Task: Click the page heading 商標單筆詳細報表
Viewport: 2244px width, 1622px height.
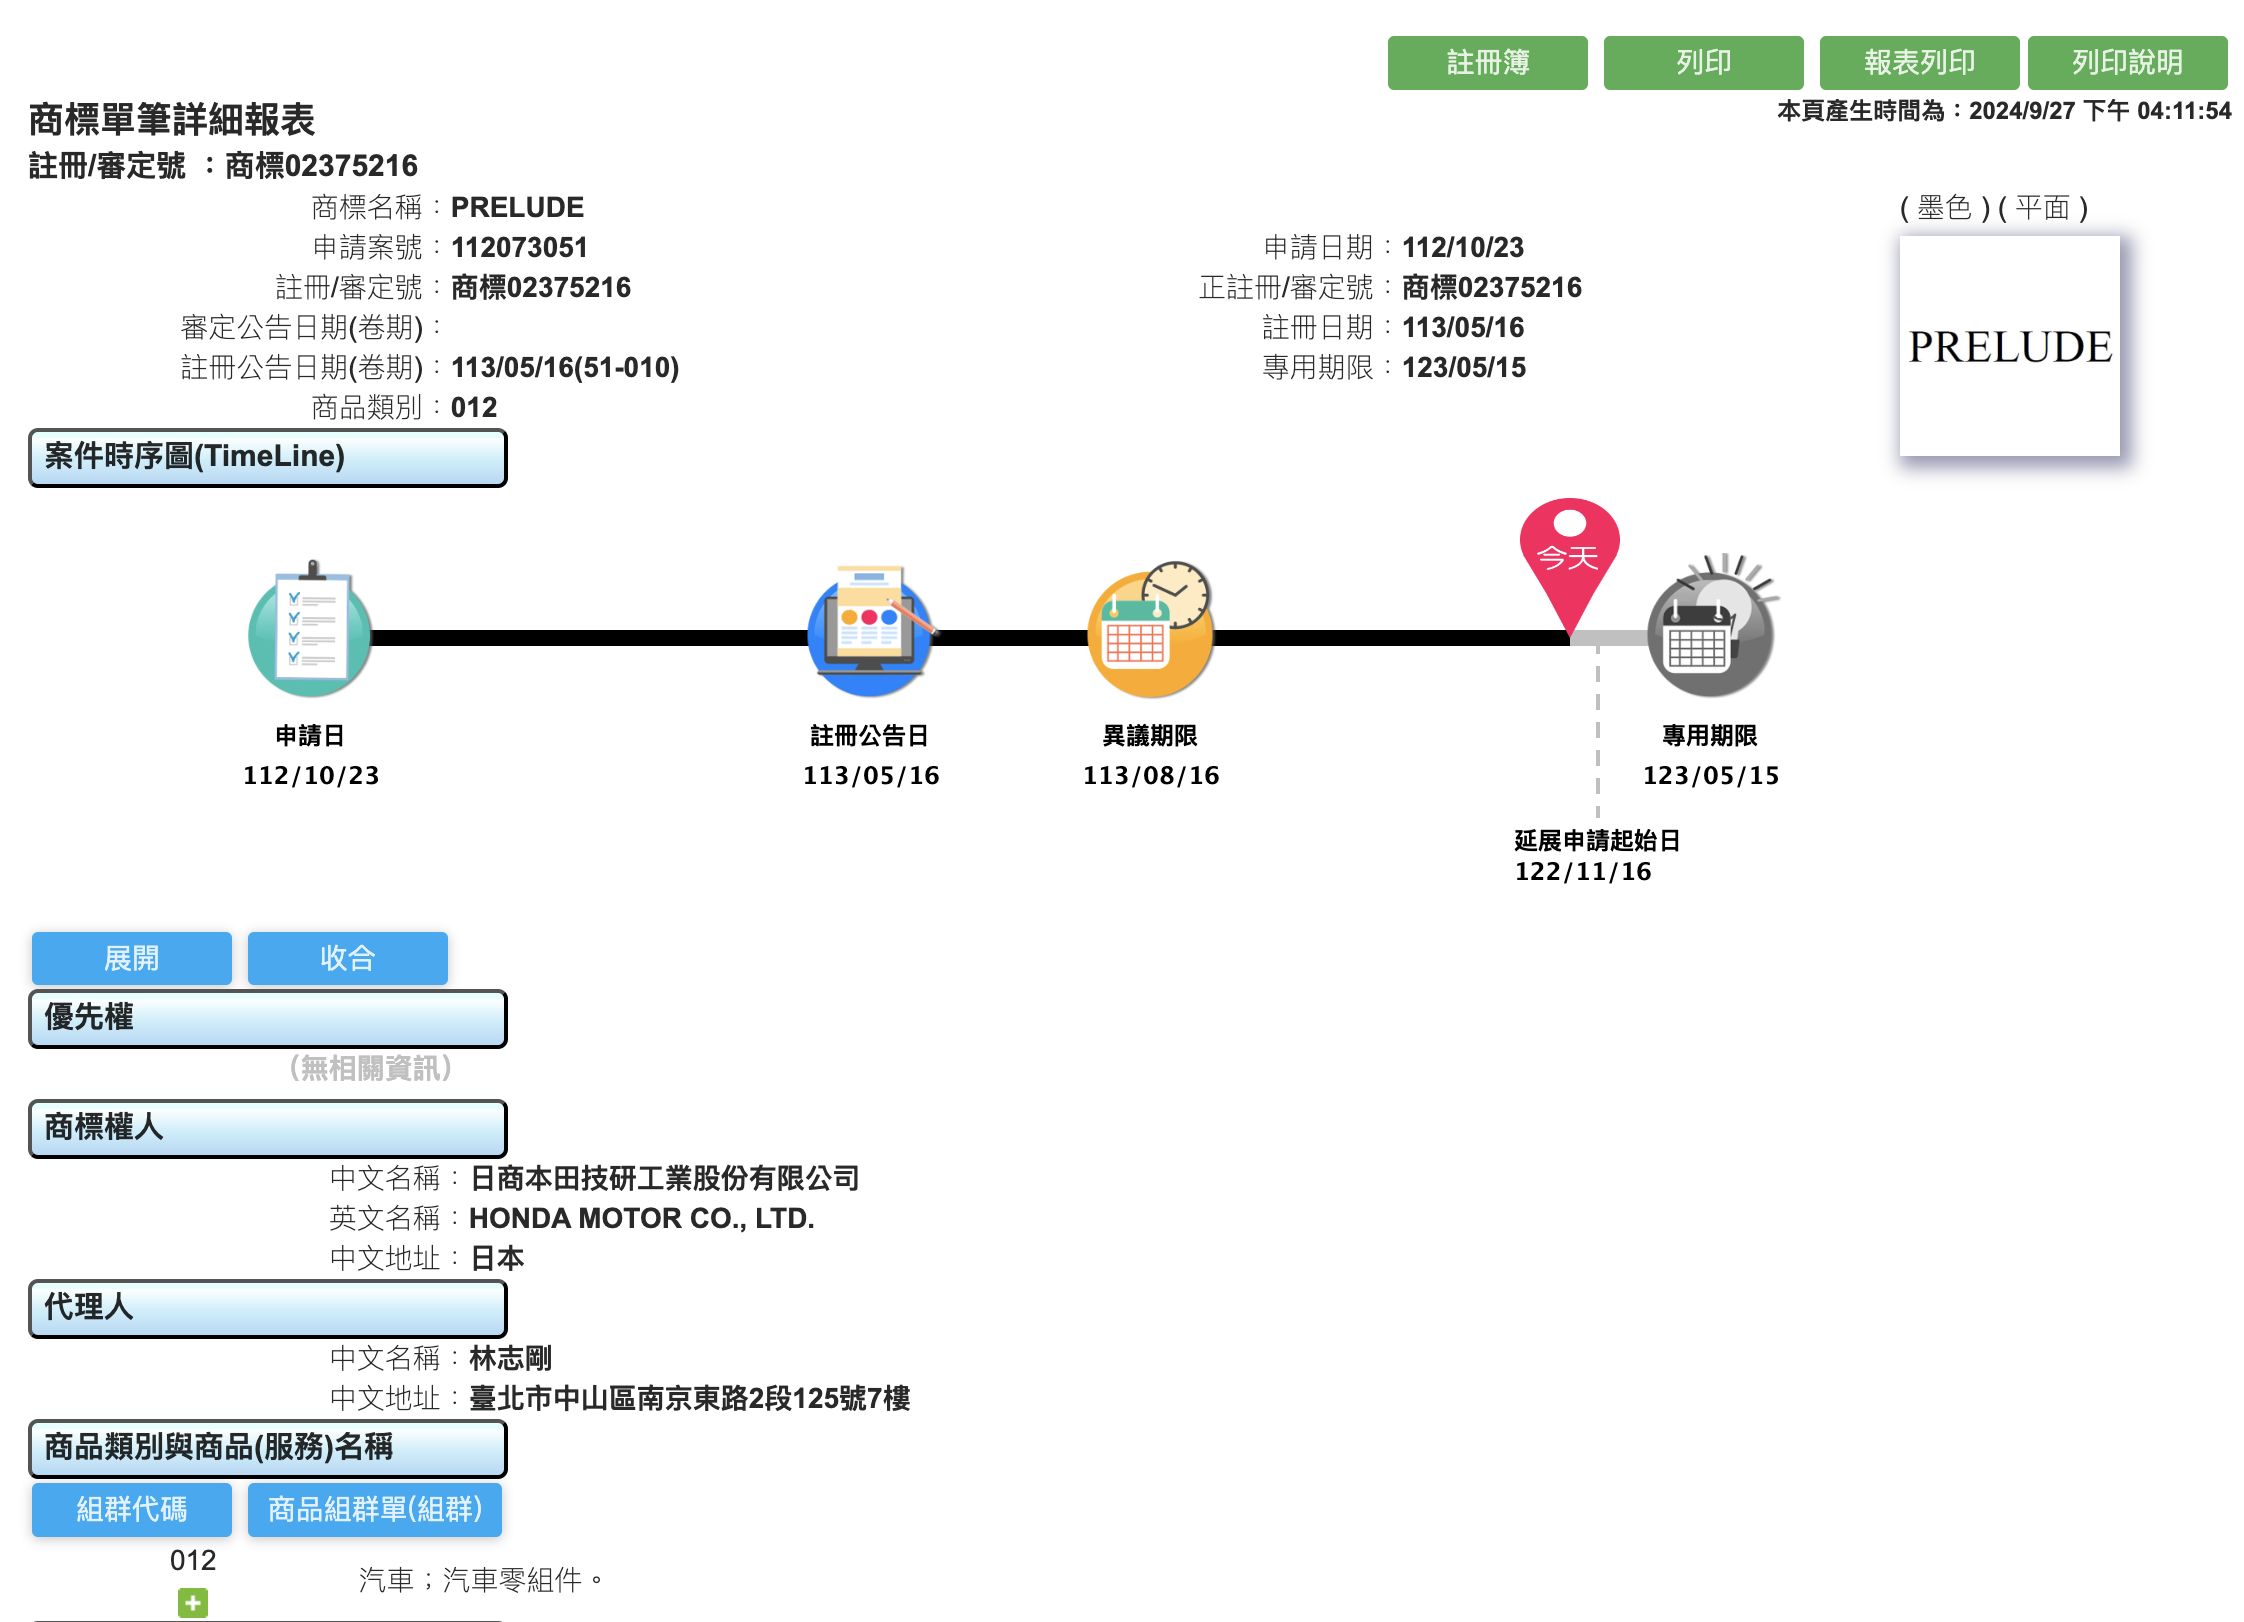Action: coord(171,119)
